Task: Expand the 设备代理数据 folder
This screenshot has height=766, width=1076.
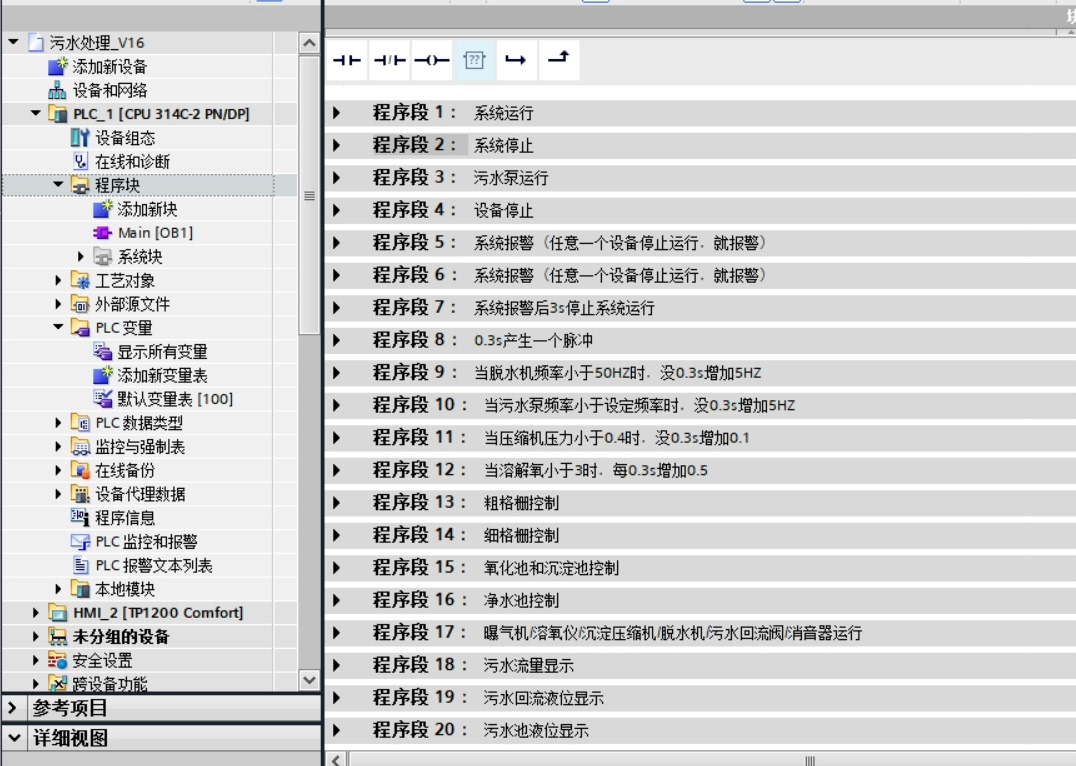Action: pos(58,494)
